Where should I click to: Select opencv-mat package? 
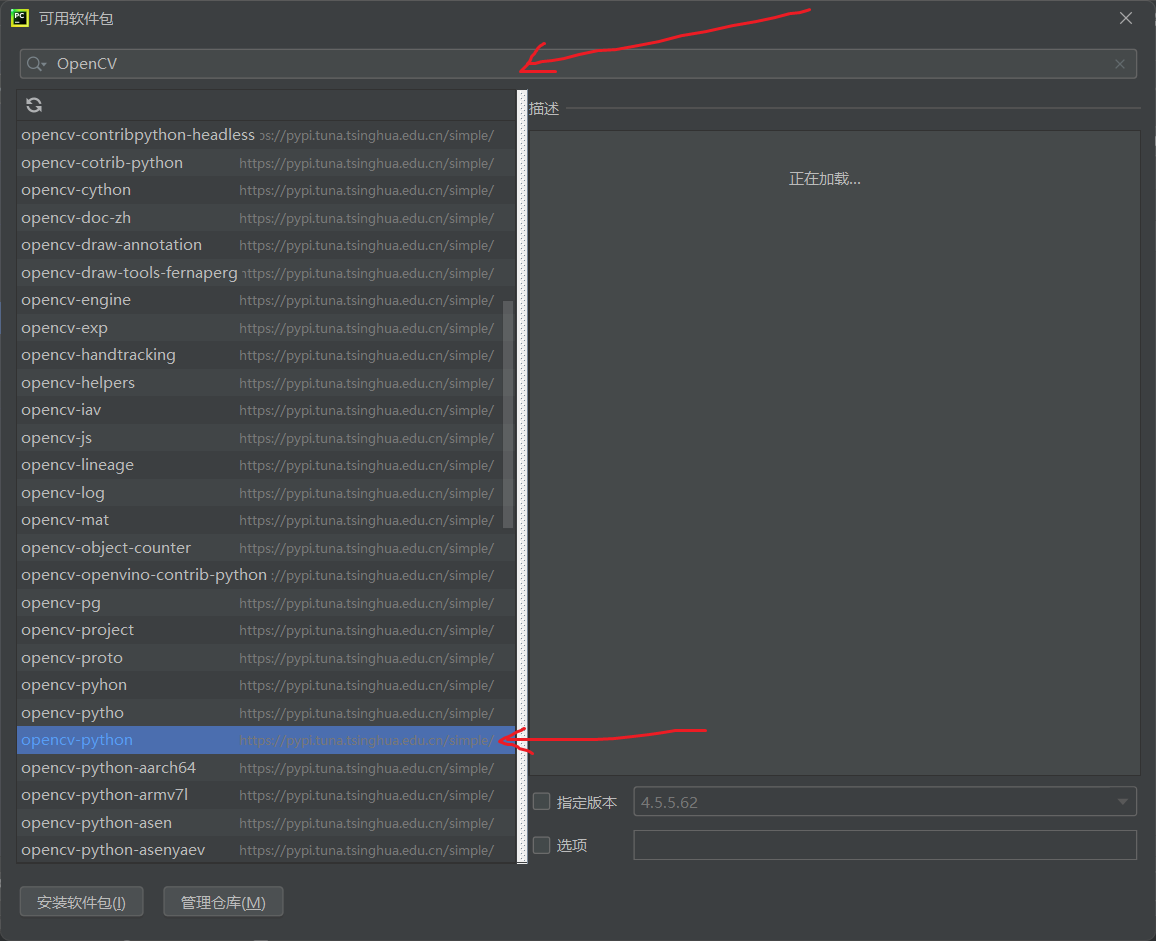[266, 520]
